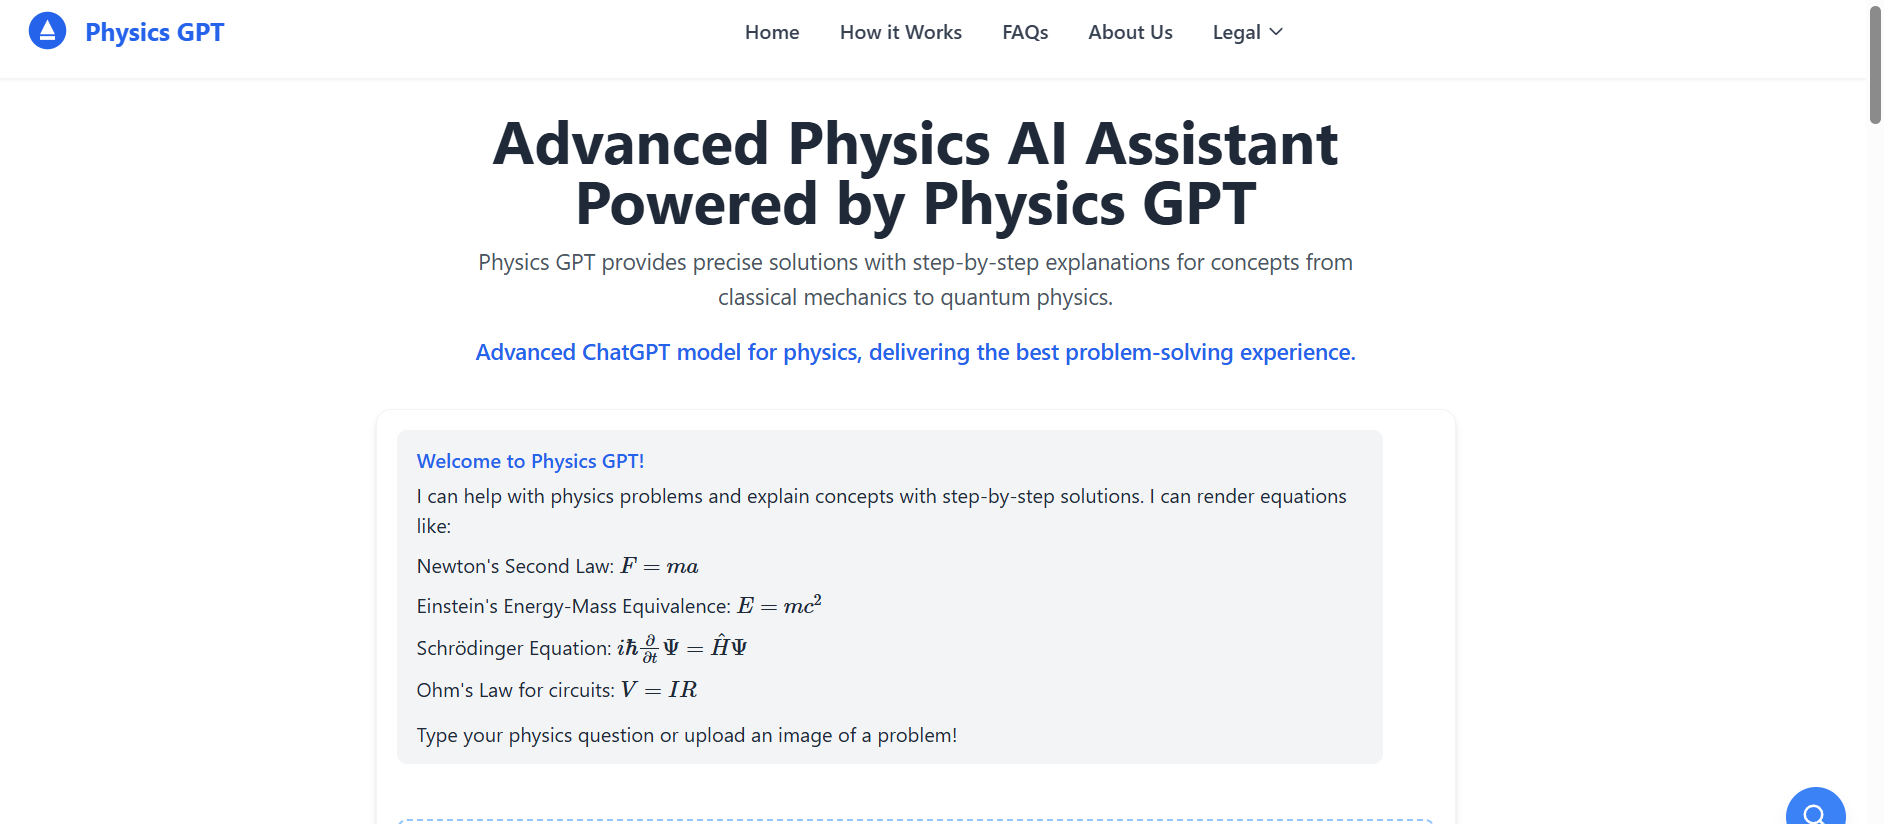Go to the How it Works section

[x=900, y=32]
